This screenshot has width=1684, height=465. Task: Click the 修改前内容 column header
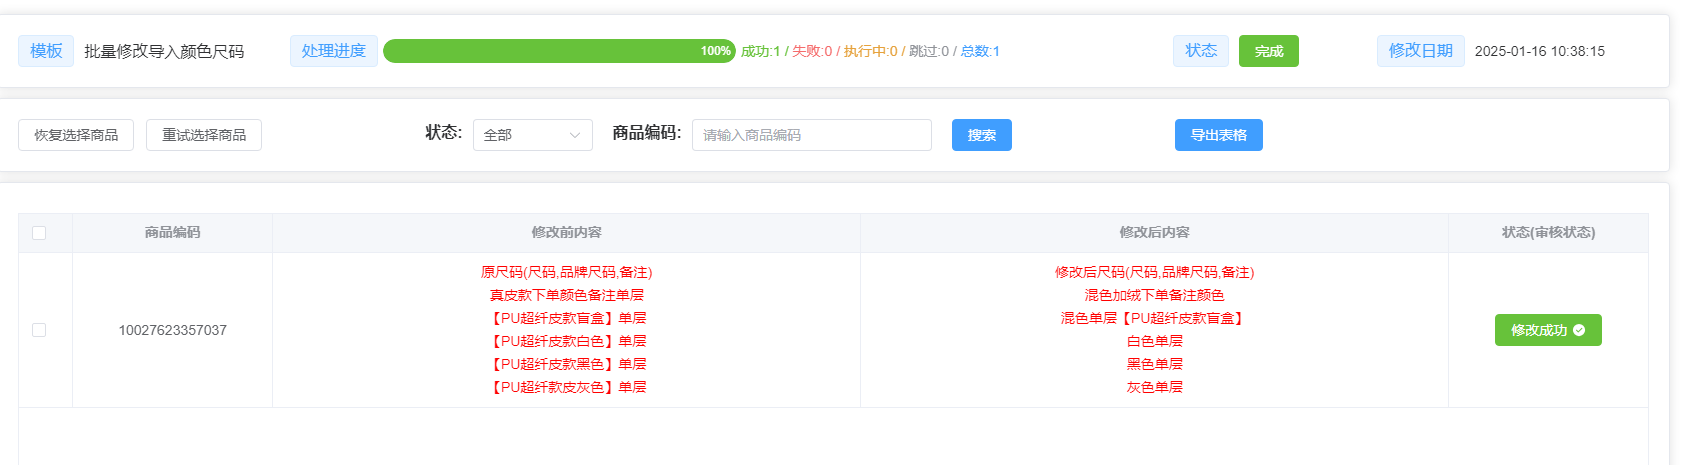pos(566,232)
